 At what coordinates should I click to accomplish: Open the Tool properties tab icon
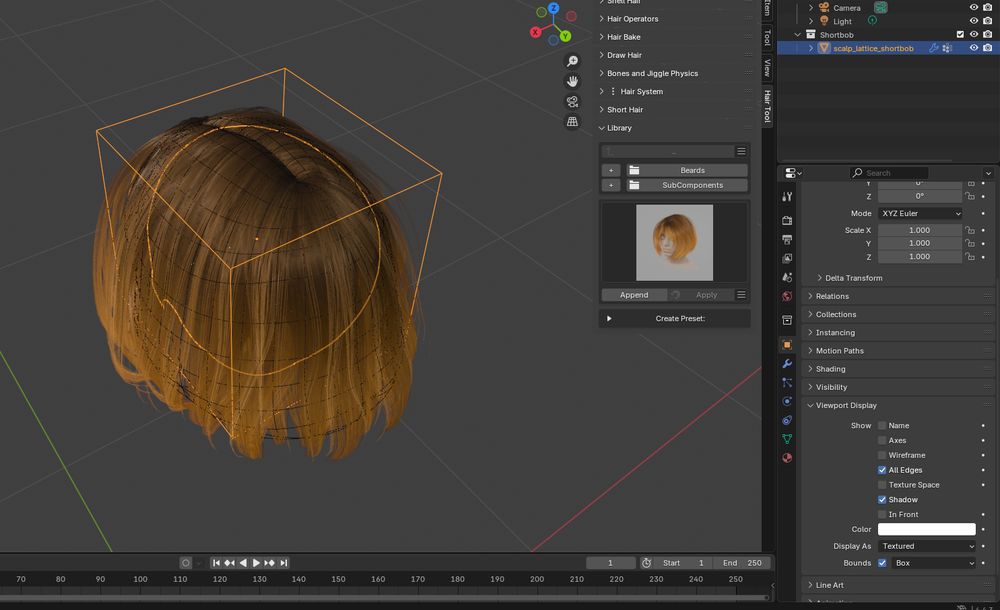[787, 197]
